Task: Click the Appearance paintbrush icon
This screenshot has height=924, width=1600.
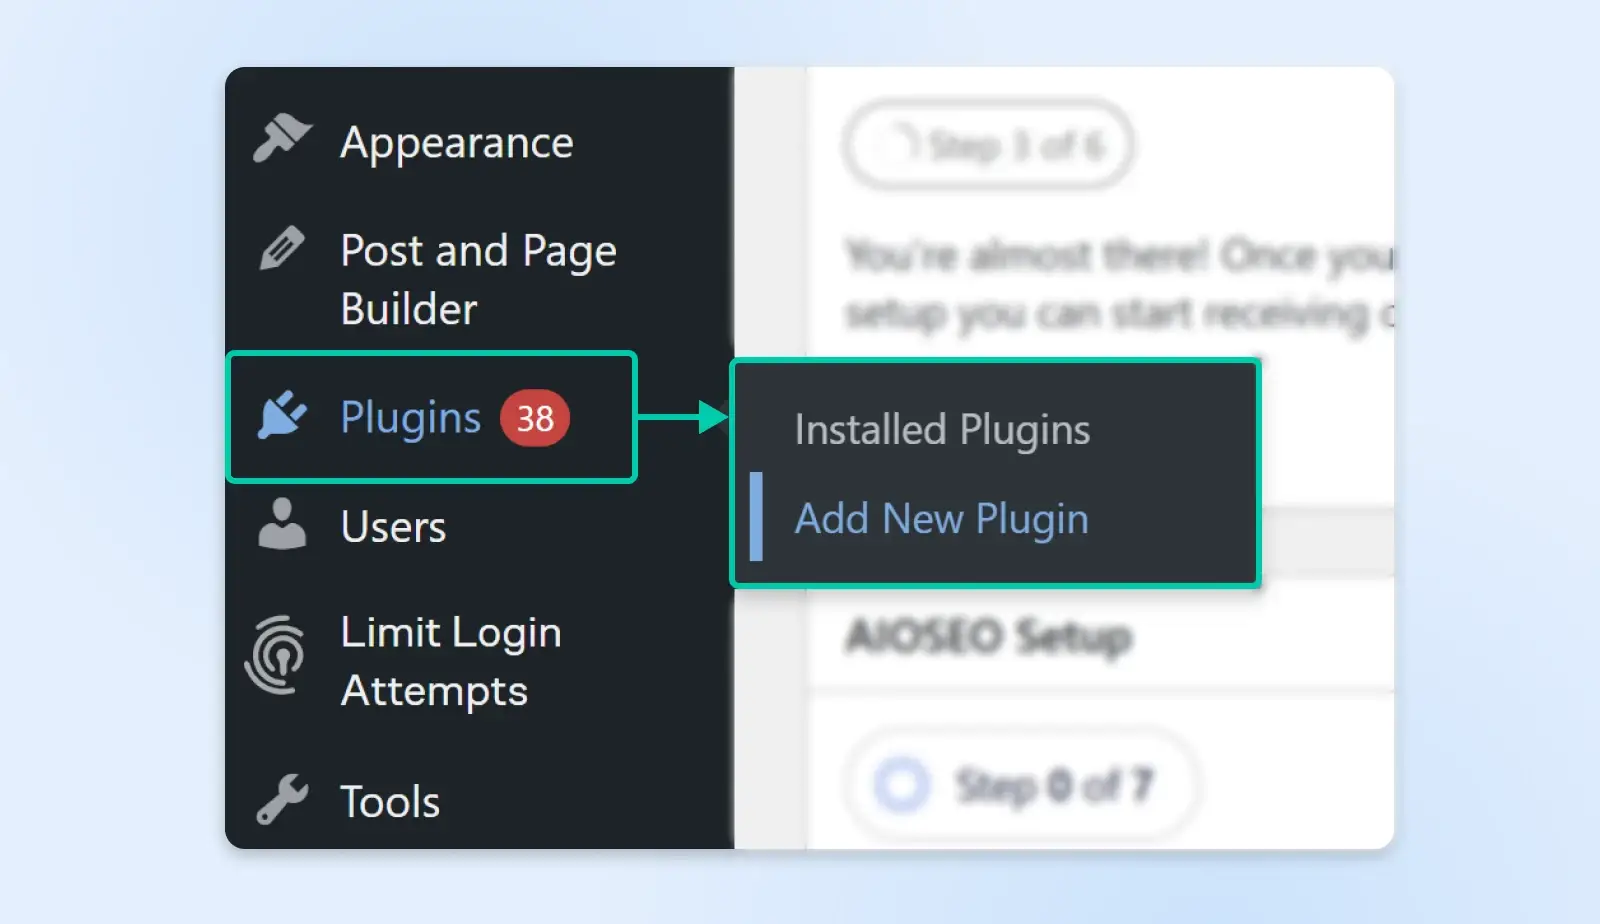Action: (x=282, y=139)
